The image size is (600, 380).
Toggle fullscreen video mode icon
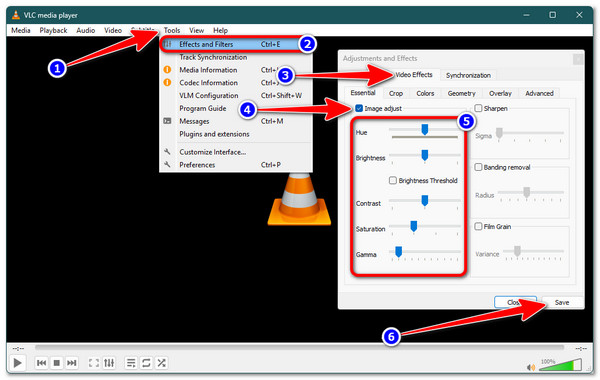coord(94,362)
